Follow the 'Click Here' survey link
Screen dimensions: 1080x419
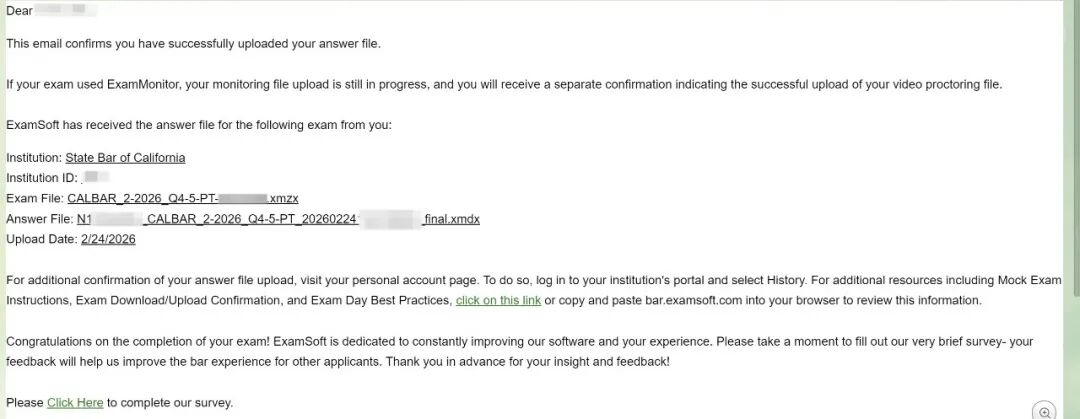(x=75, y=403)
